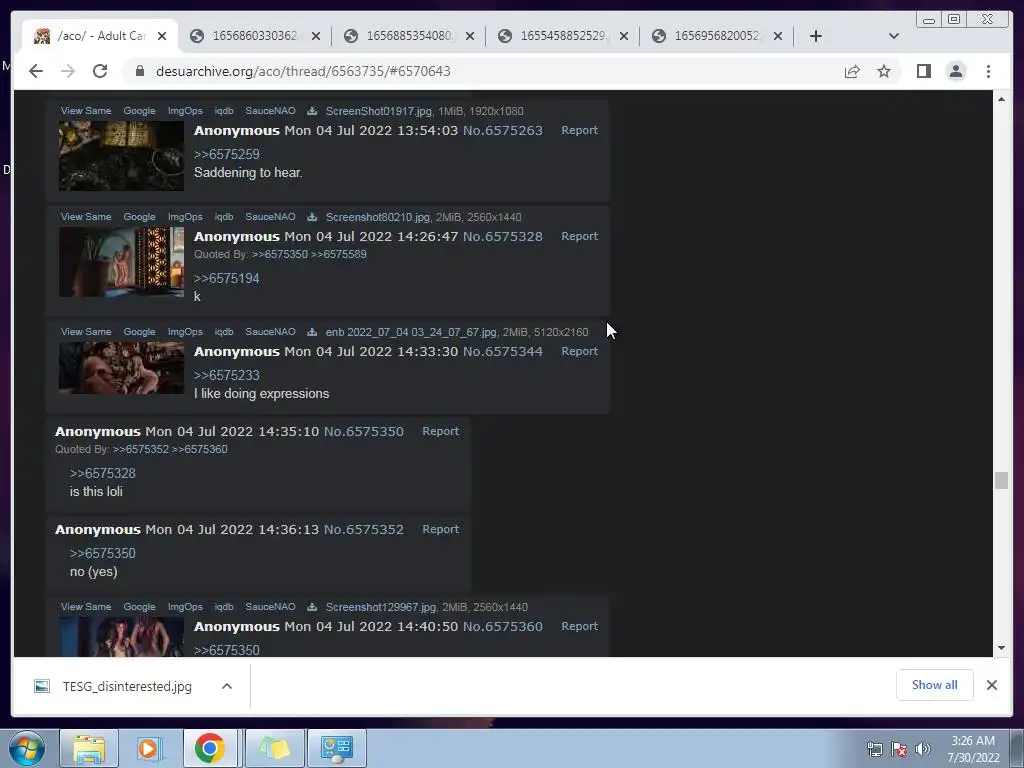Open media player from taskbar

click(x=148, y=748)
